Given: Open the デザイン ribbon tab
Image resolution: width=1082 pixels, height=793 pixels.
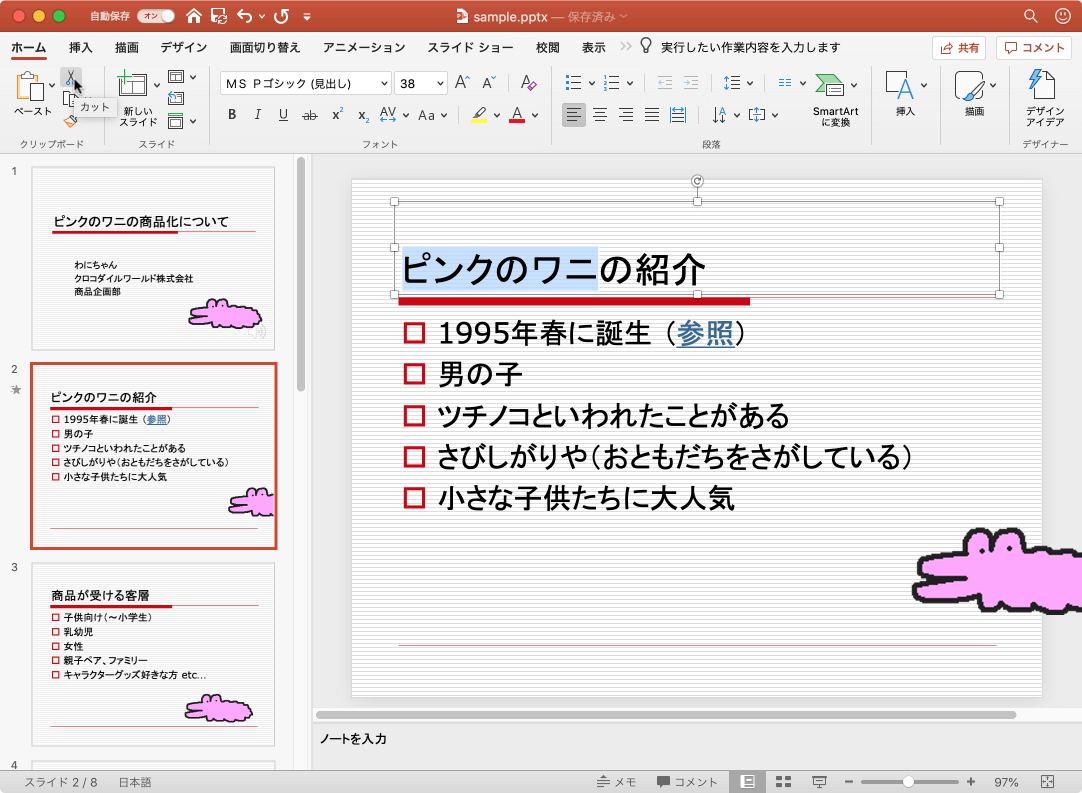Looking at the screenshot, I should pos(184,47).
